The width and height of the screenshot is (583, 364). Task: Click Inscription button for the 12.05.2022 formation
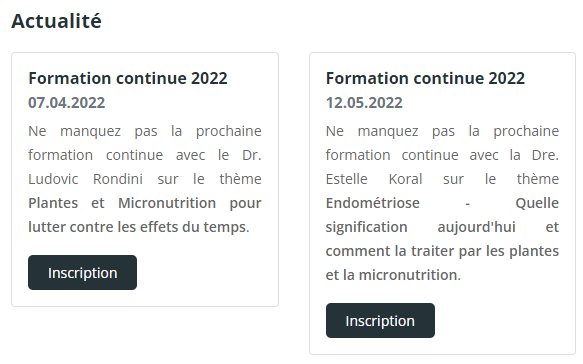[x=380, y=320]
